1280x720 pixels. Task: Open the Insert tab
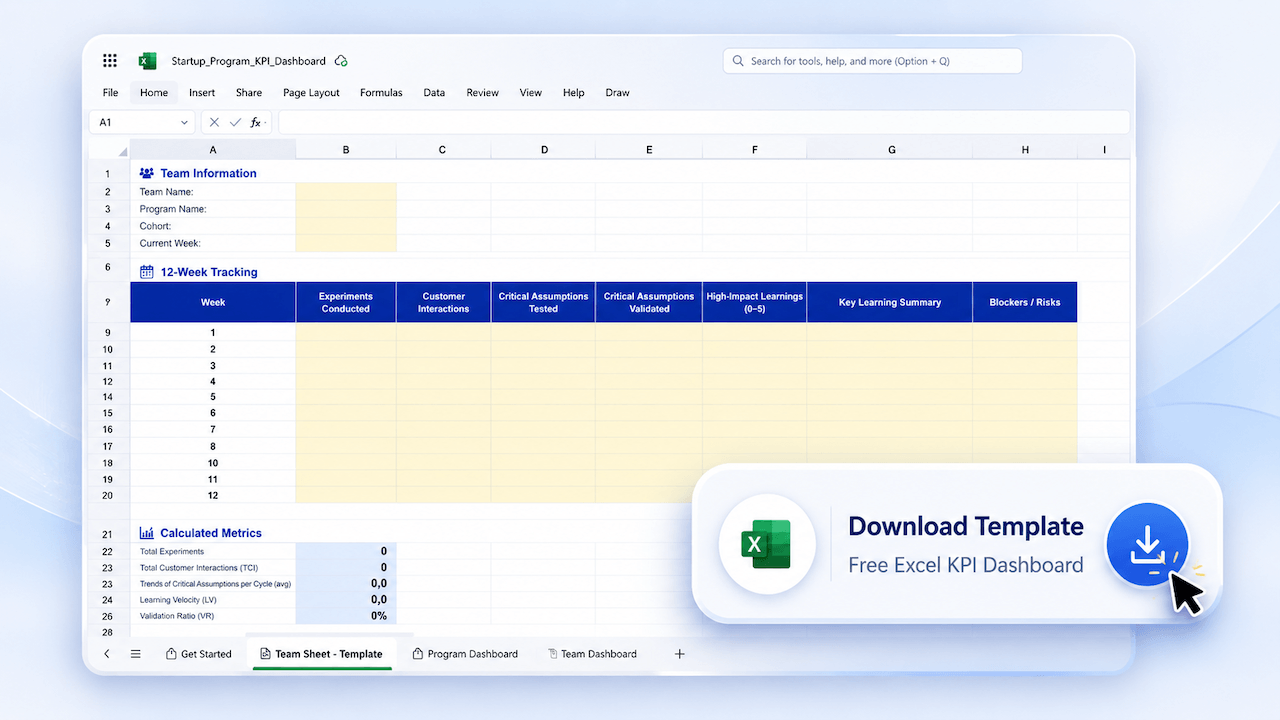pyautogui.click(x=202, y=93)
